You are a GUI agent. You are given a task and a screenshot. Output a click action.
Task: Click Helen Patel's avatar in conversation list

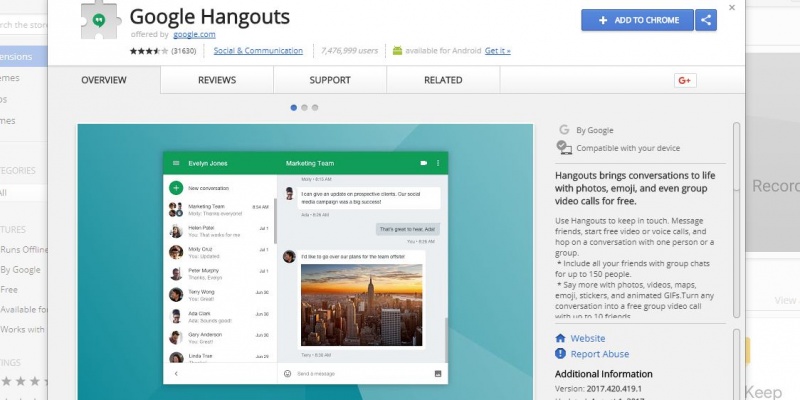pyautogui.click(x=176, y=231)
